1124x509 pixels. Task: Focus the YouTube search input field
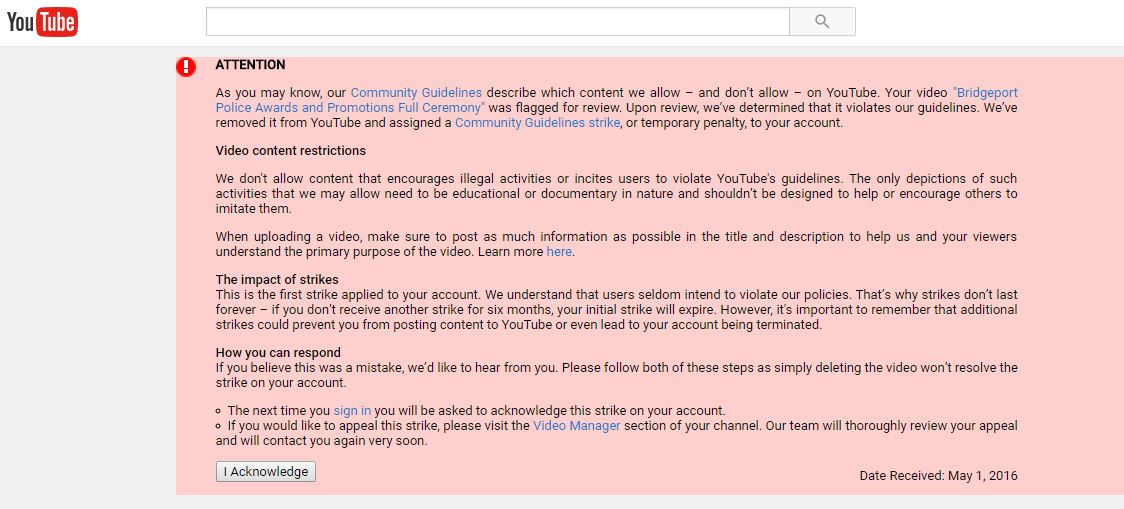coord(497,22)
